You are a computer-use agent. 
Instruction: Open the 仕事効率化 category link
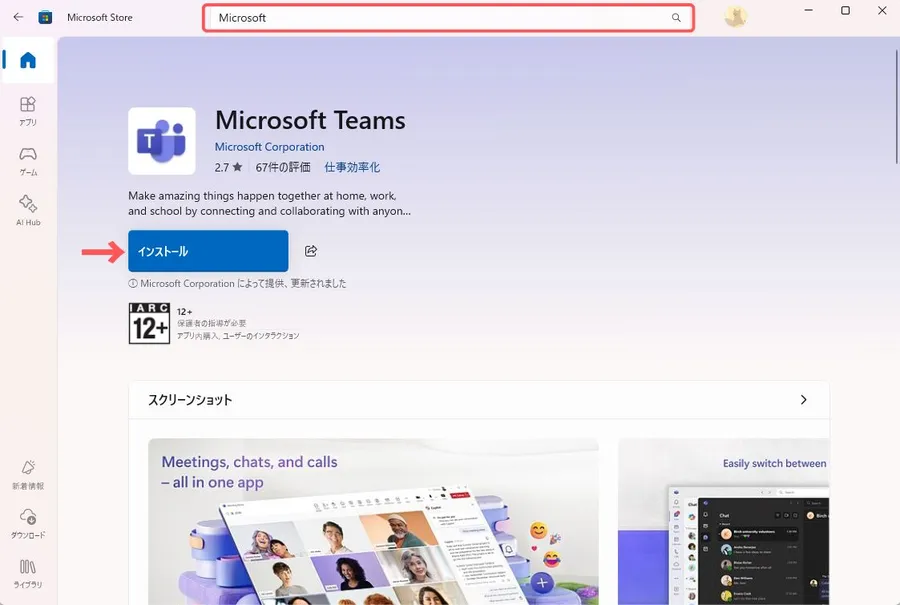click(x=352, y=167)
